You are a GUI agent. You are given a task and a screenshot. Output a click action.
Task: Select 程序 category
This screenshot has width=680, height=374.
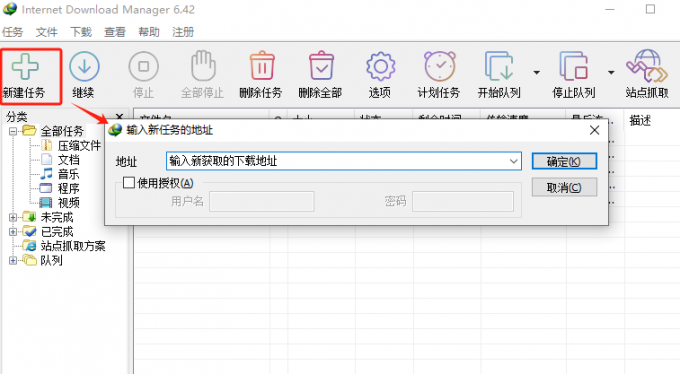tap(69, 189)
